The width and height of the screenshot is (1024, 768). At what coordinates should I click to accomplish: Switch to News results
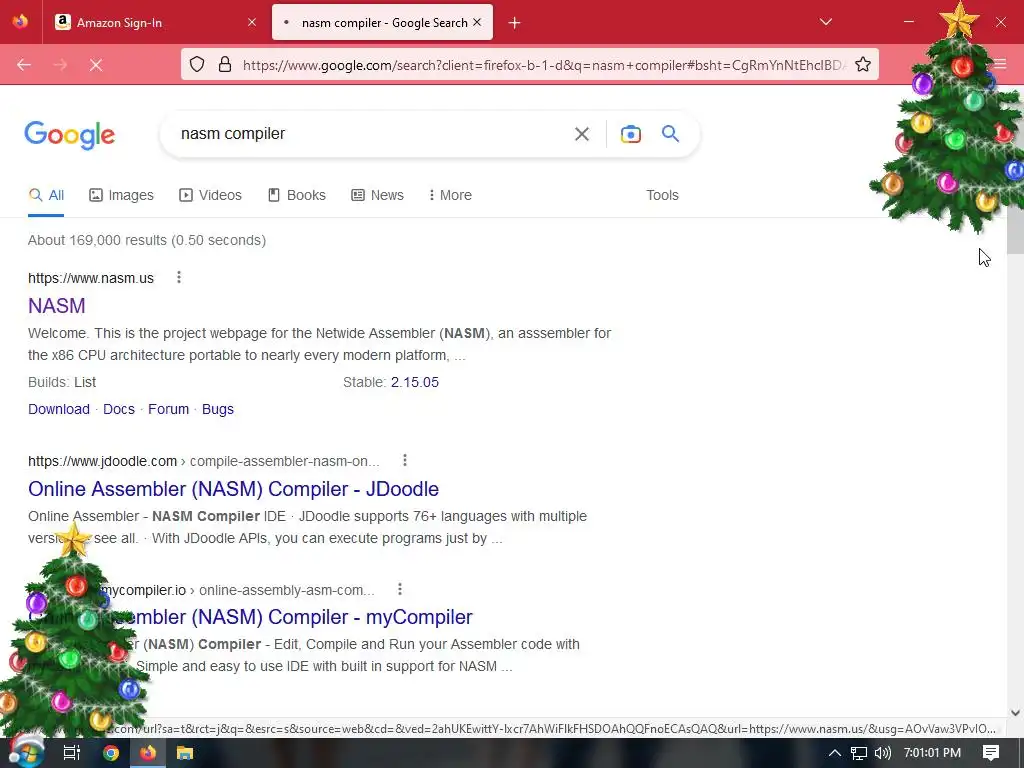(x=377, y=195)
